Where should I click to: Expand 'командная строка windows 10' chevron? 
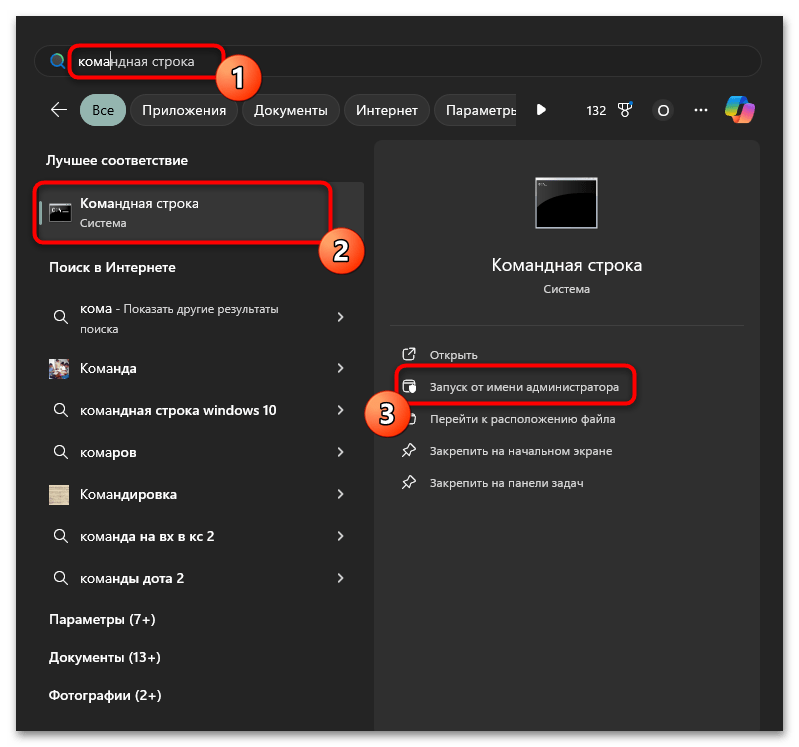[340, 410]
